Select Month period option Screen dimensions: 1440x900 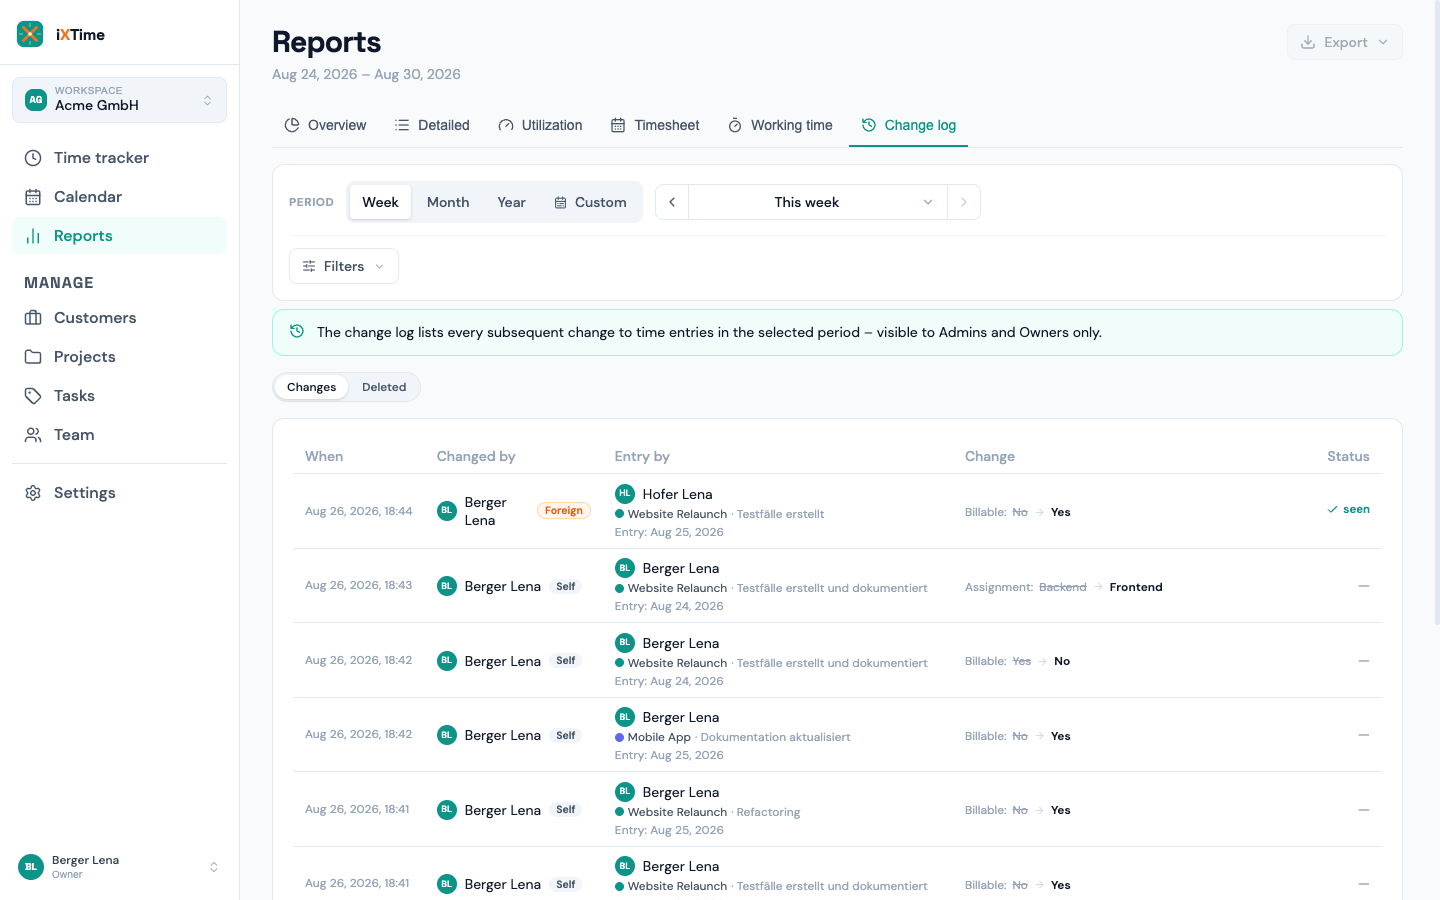pyautogui.click(x=448, y=202)
